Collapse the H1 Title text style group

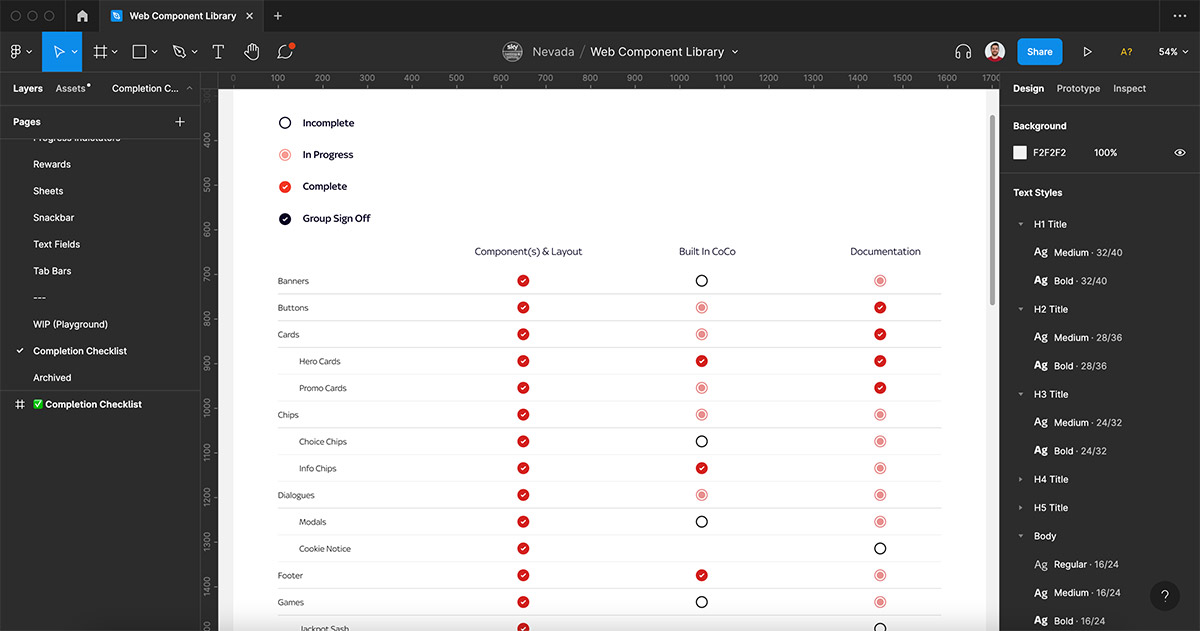[1021, 225]
